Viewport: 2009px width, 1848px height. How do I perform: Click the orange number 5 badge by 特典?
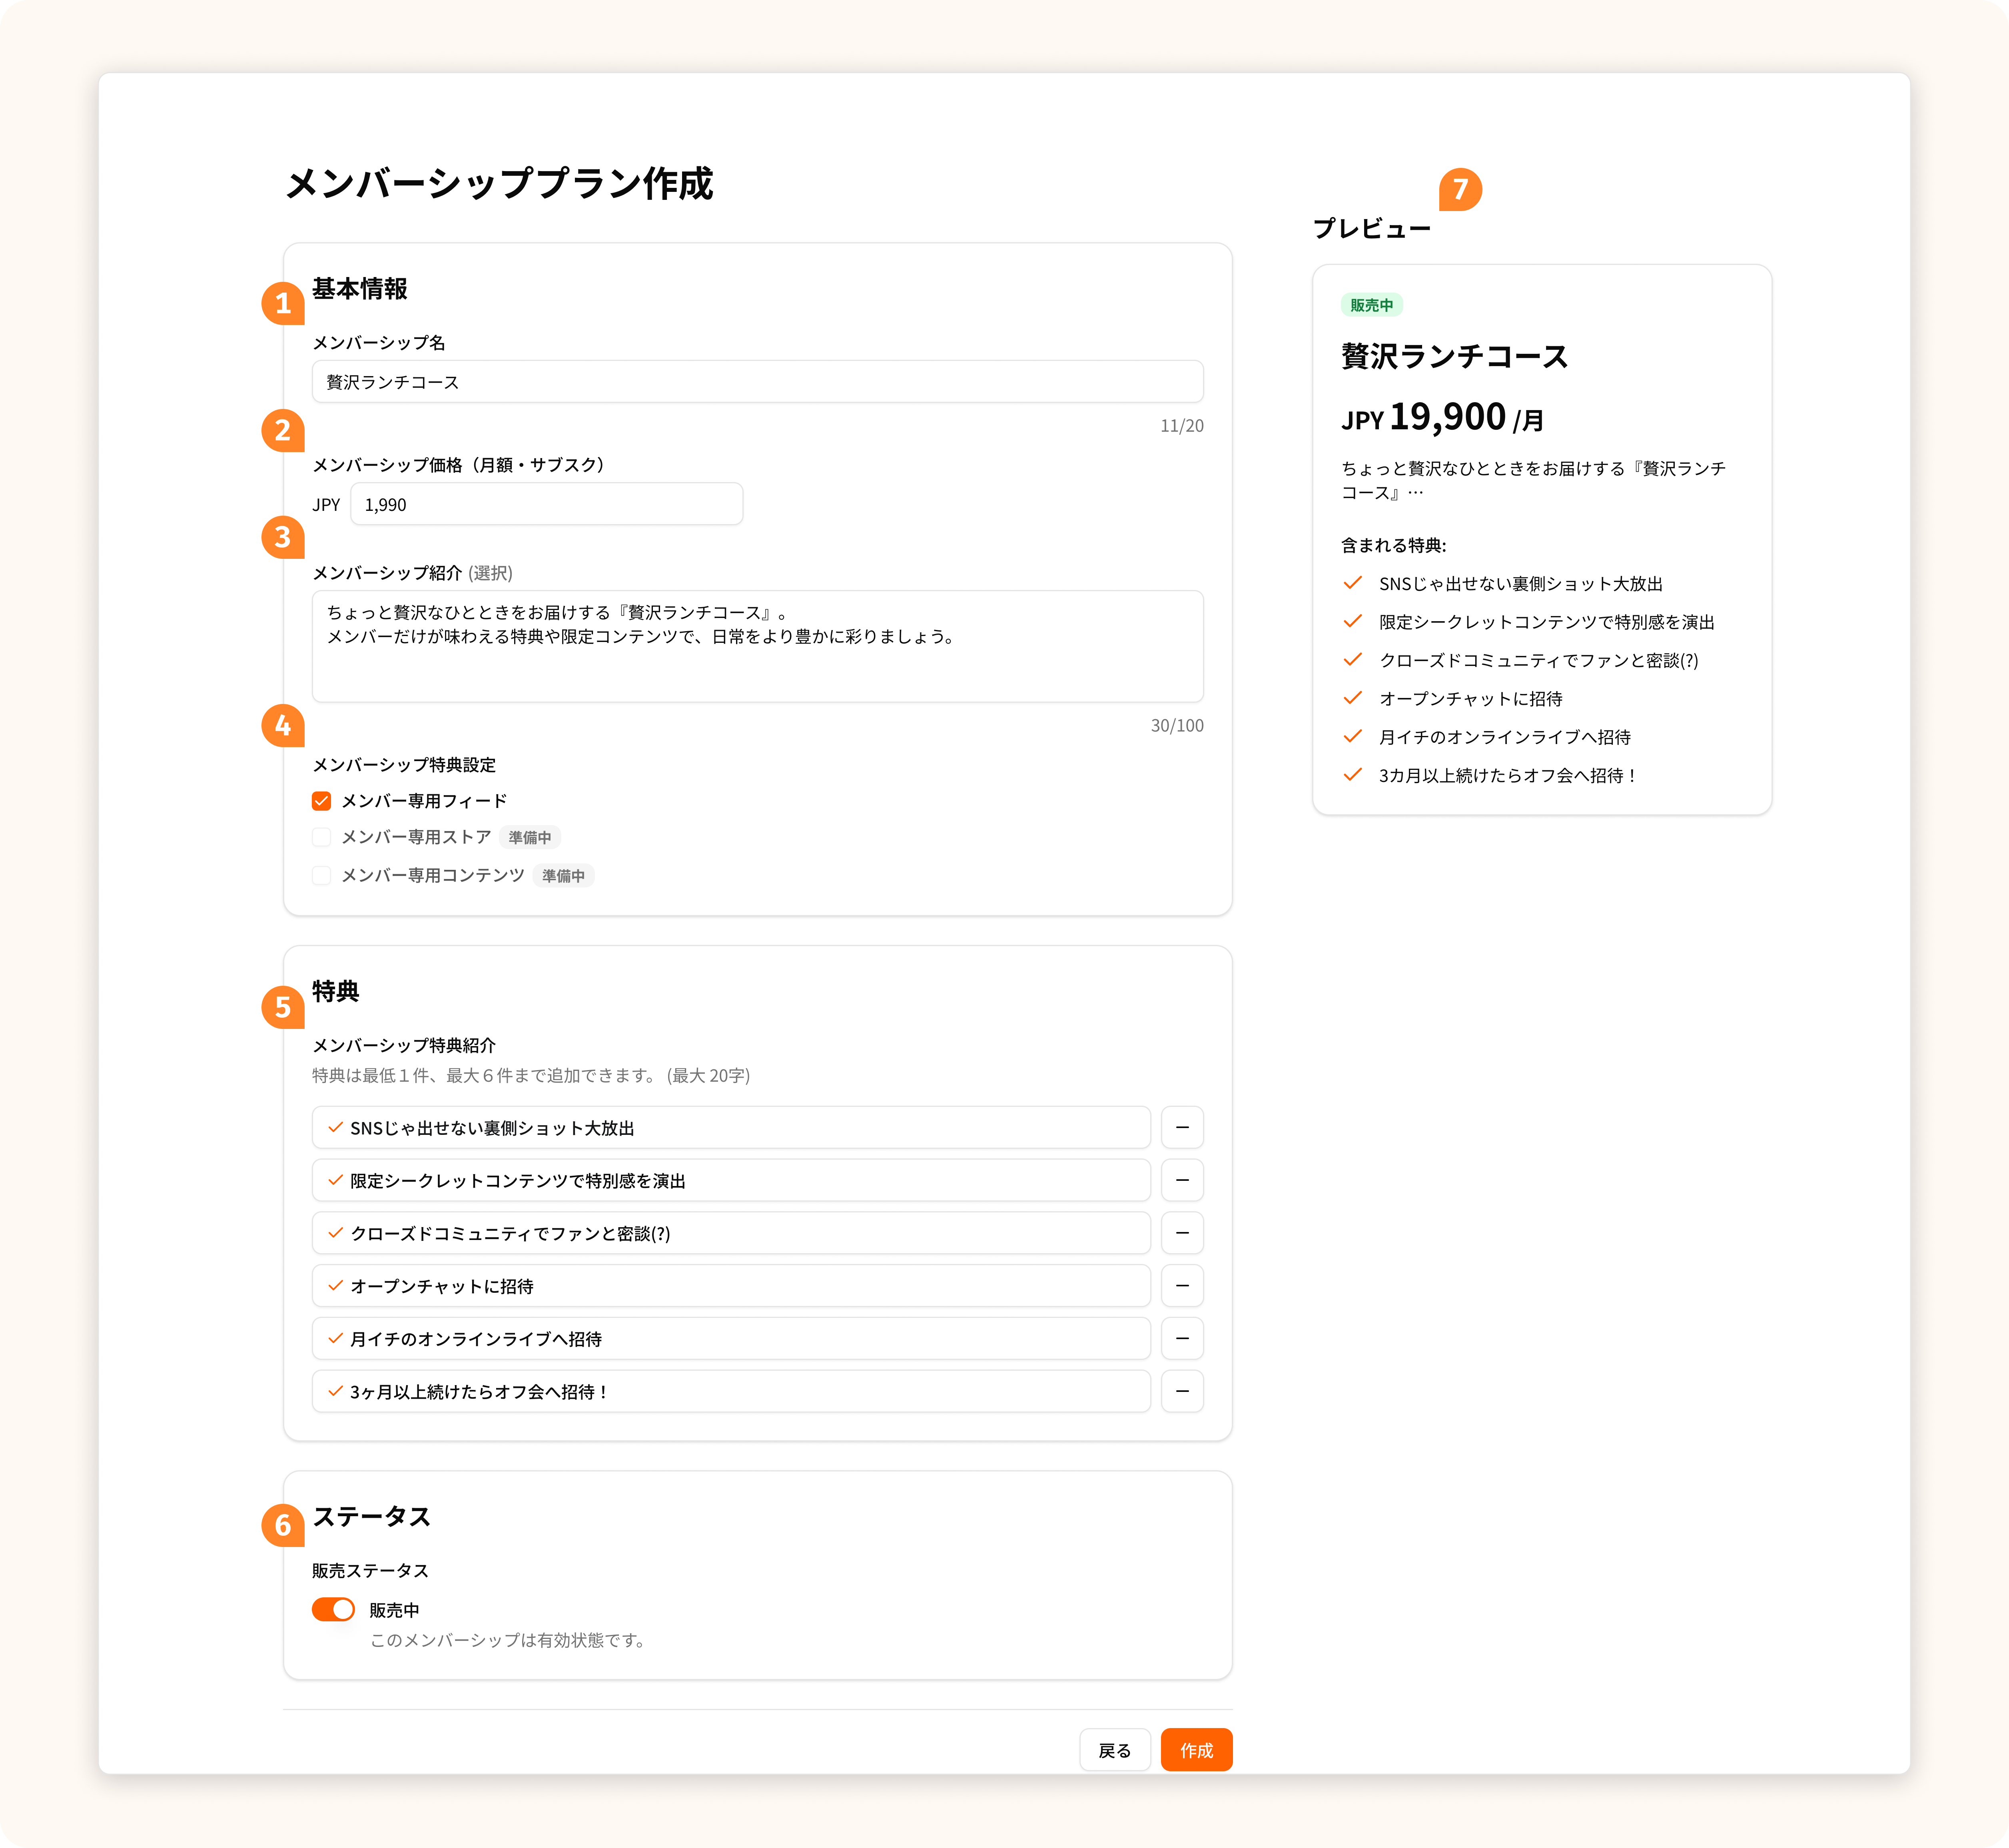283,1007
